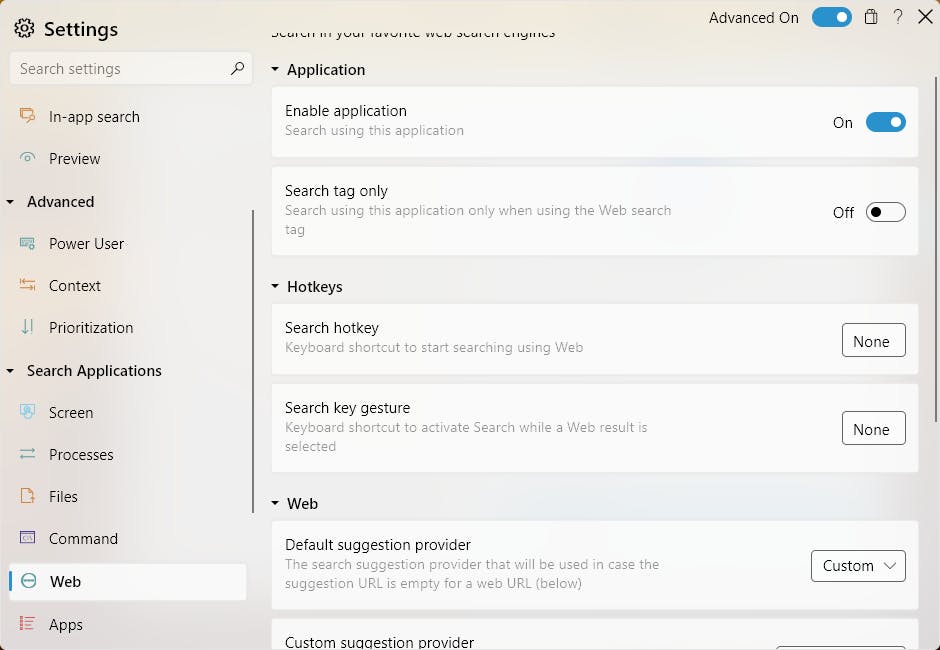The width and height of the screenshot is (940, 650).
Task: Click the sidebar vertical scrollbar
Action: click(x=253, y=360)
